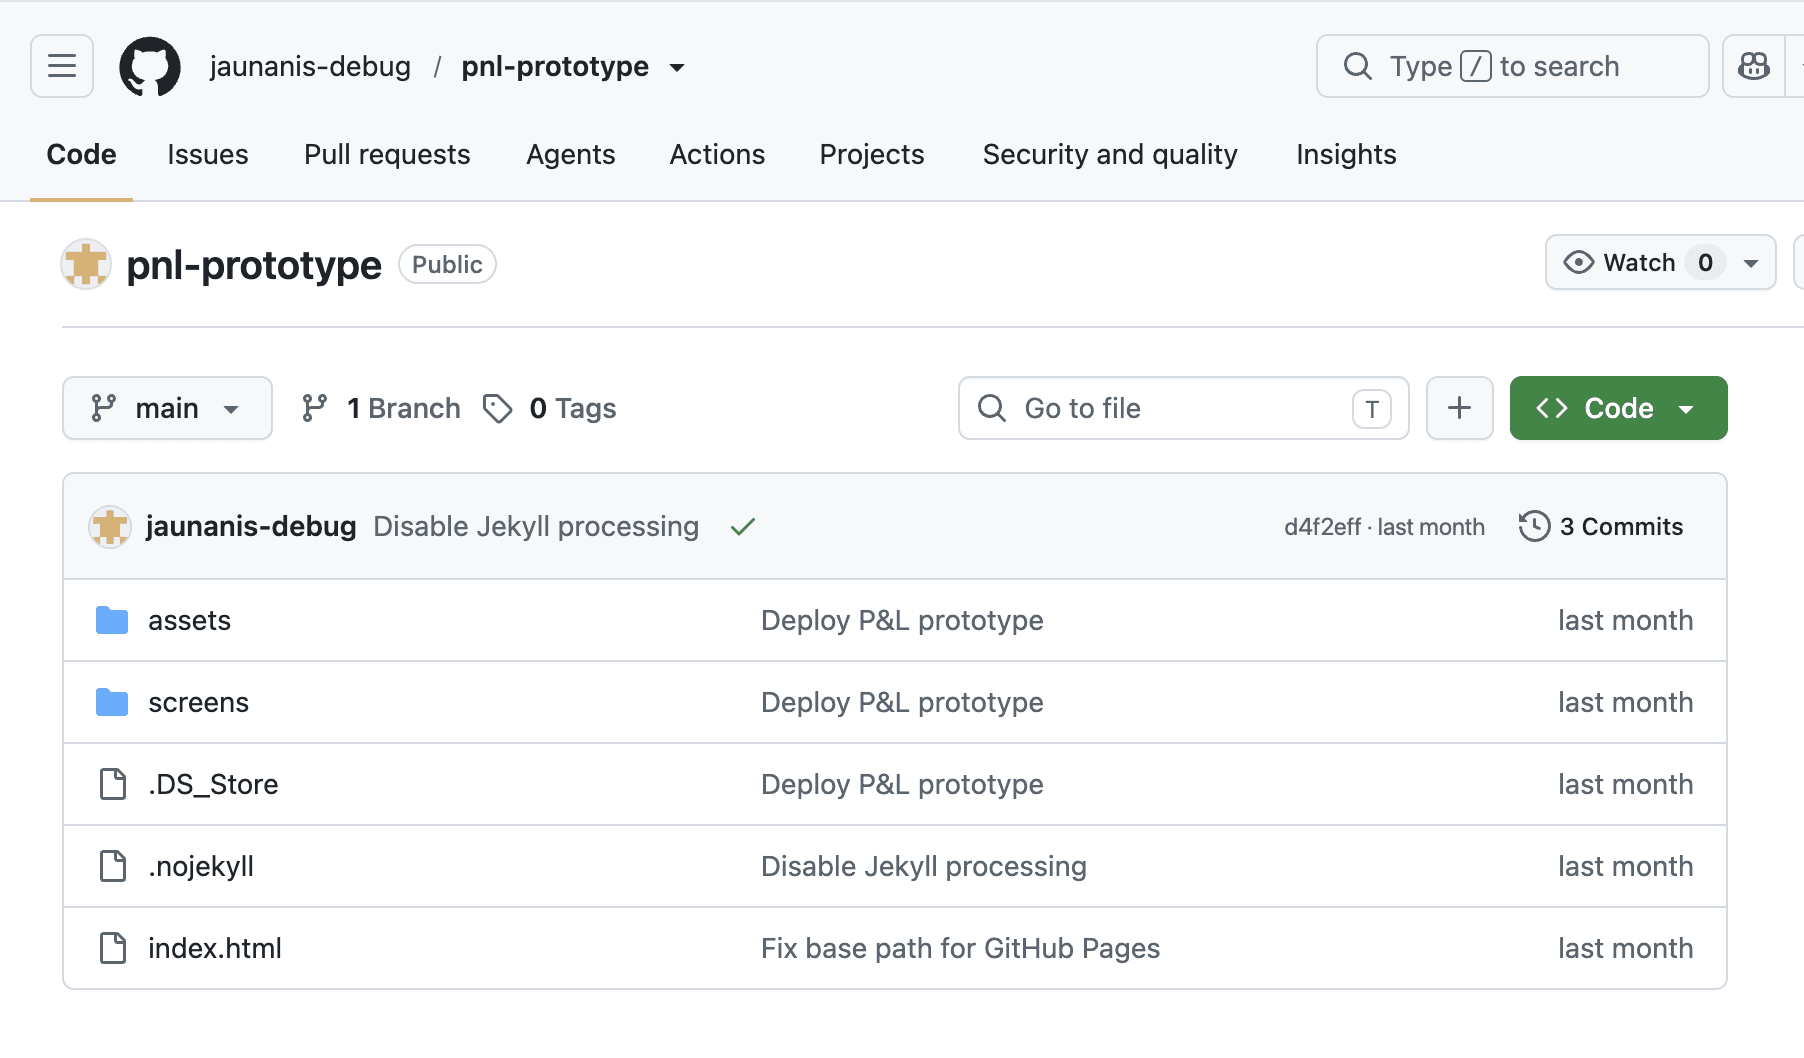View the 1 Branch list
The width and height of the screenshot is (1804, 1058).
pyautogui.click(x=381, y=408)
